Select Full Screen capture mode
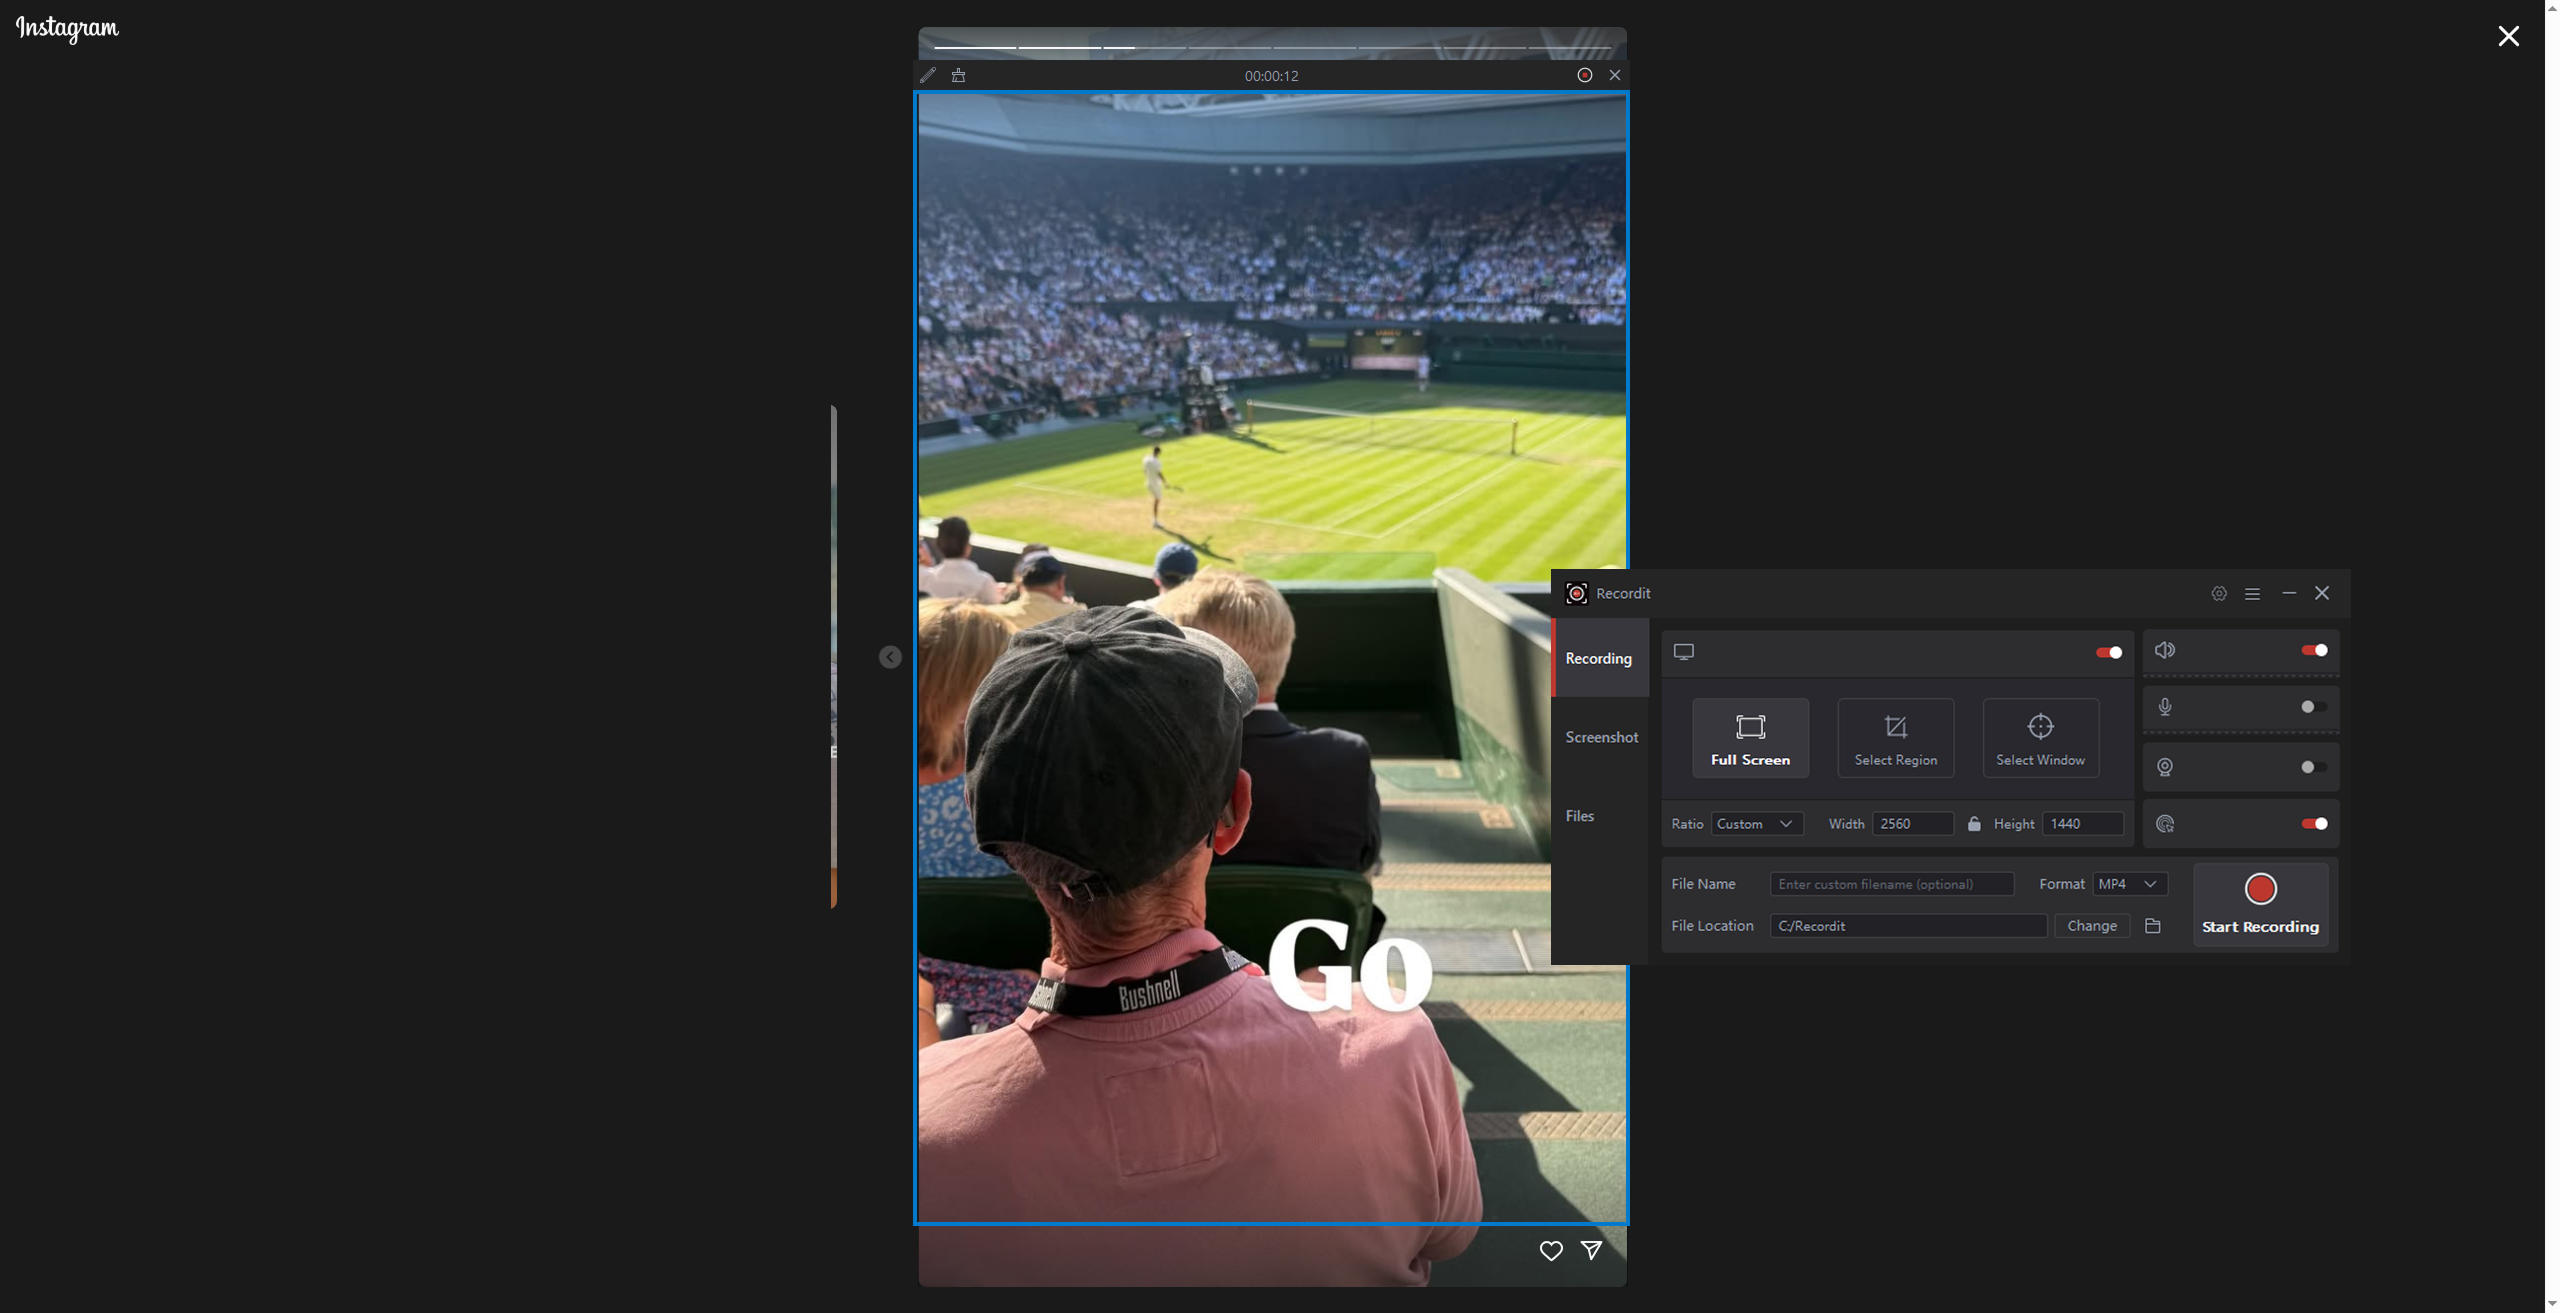 point(1750,738)
